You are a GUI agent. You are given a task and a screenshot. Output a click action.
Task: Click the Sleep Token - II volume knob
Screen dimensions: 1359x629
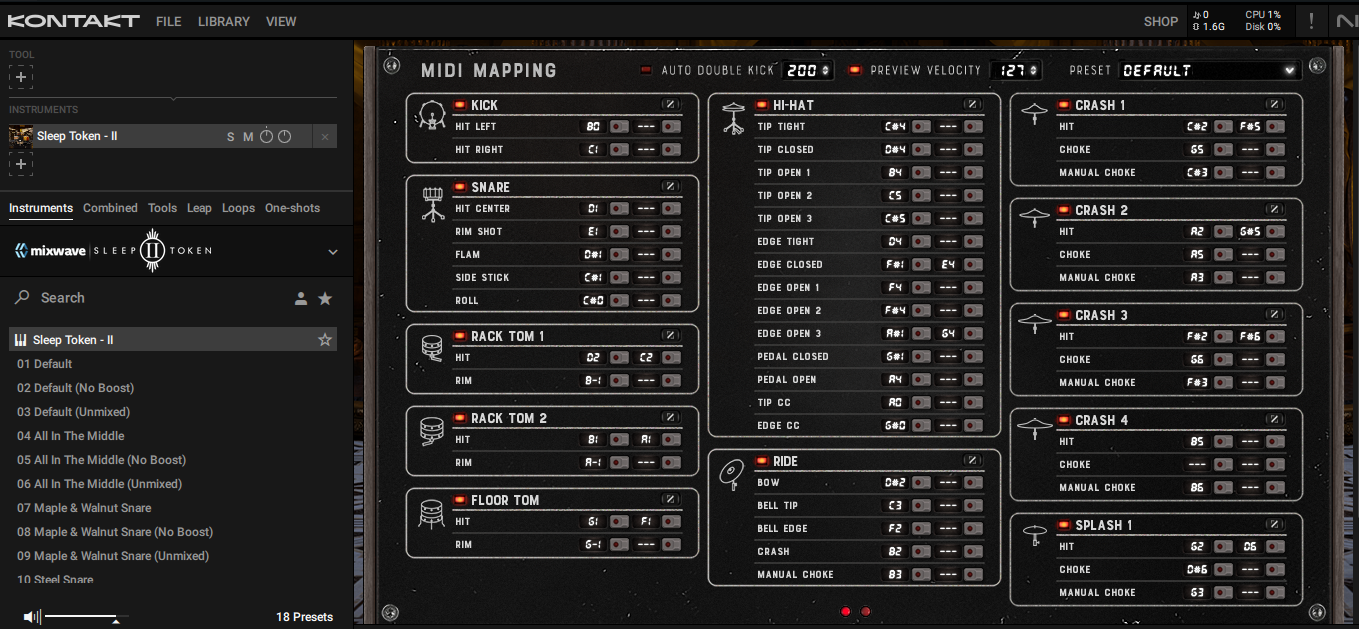[x=285, y=136]
